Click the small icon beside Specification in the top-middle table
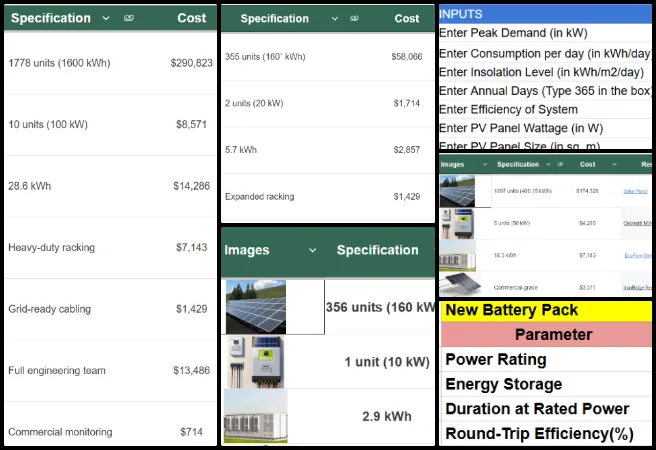 pos(354,18)
